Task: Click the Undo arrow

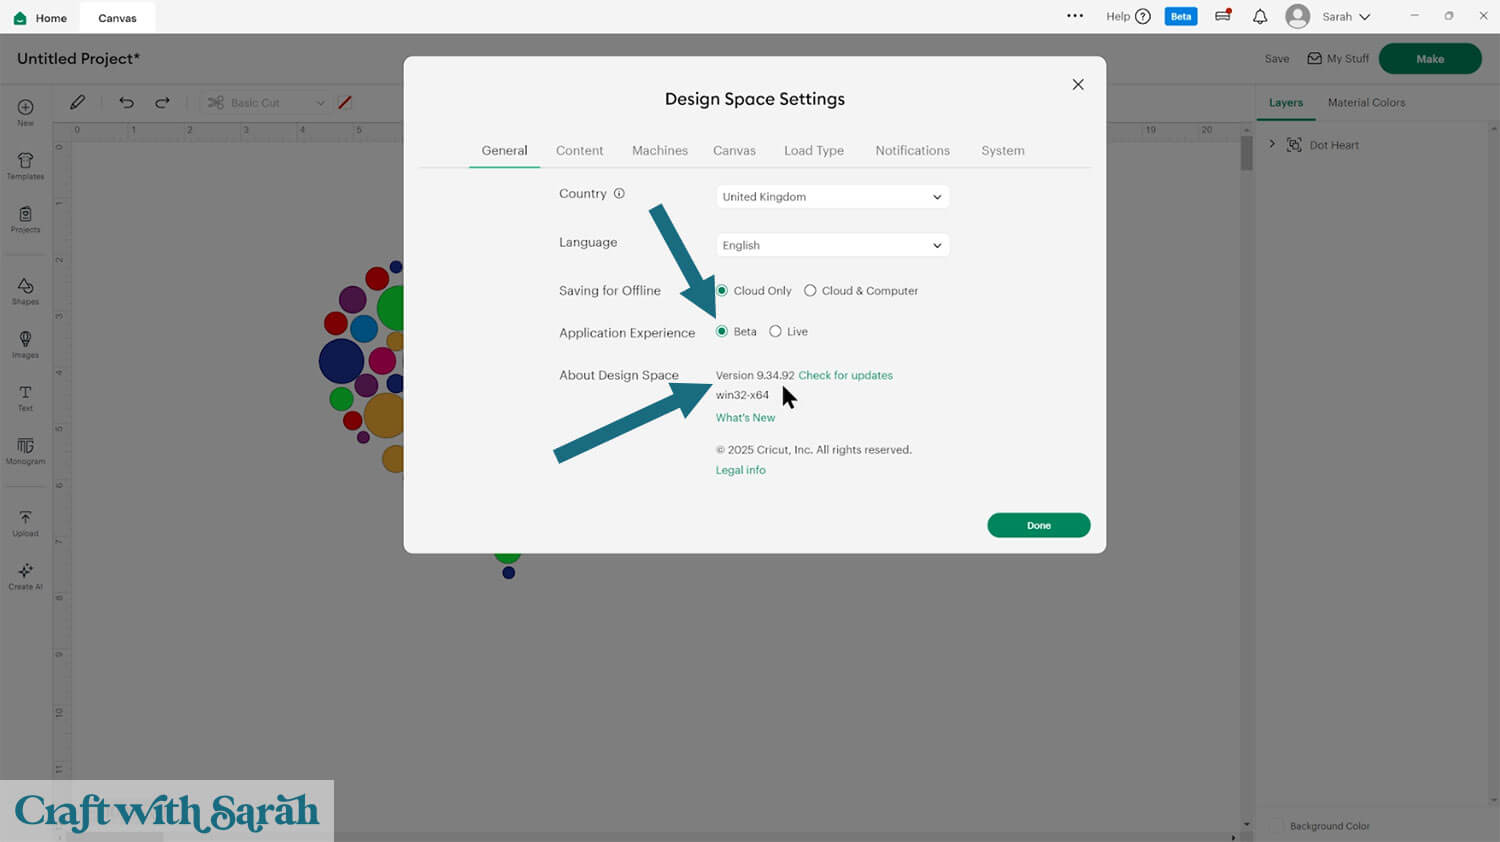Action: point(126,102)
